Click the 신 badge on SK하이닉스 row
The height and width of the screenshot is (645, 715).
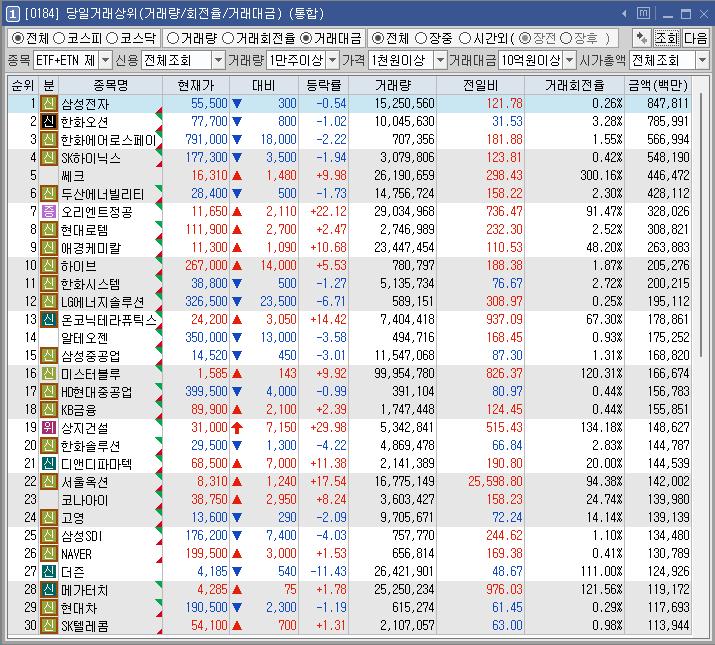[x=48, y=157]
